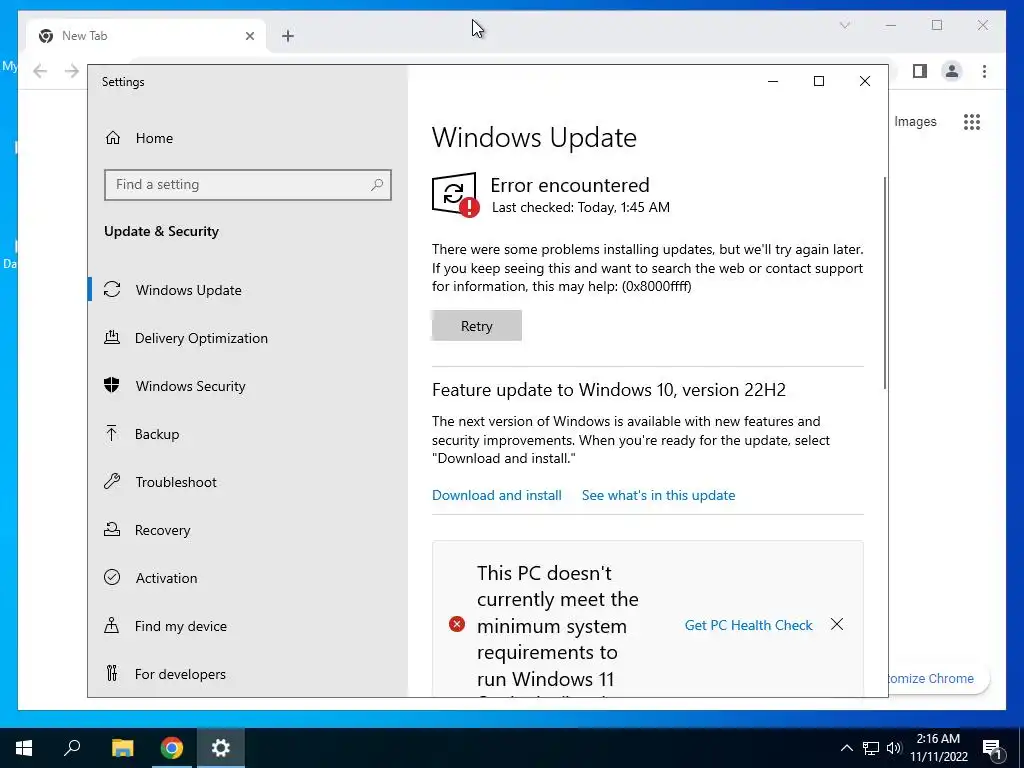Click Chrome forward arrow

[x=72, y=71]
